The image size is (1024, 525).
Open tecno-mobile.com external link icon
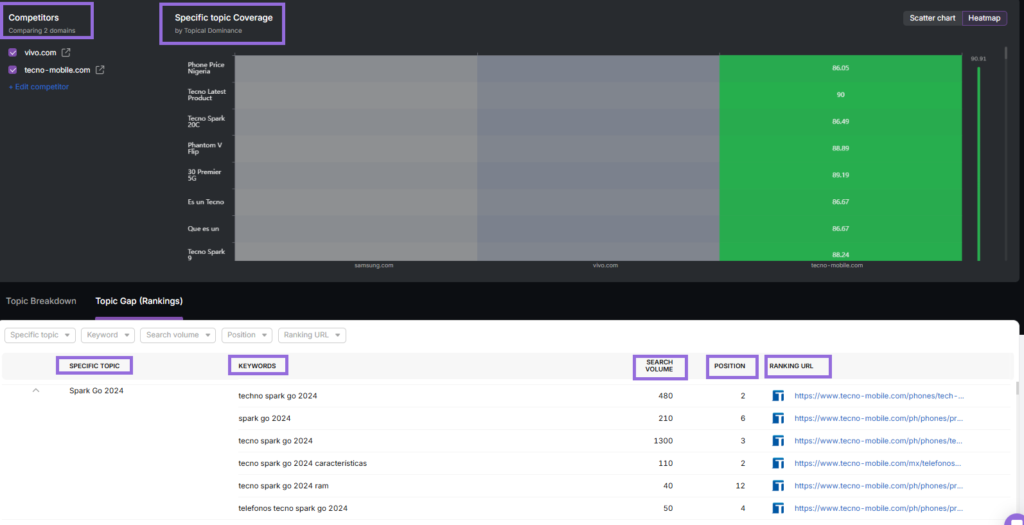(99, 70)
